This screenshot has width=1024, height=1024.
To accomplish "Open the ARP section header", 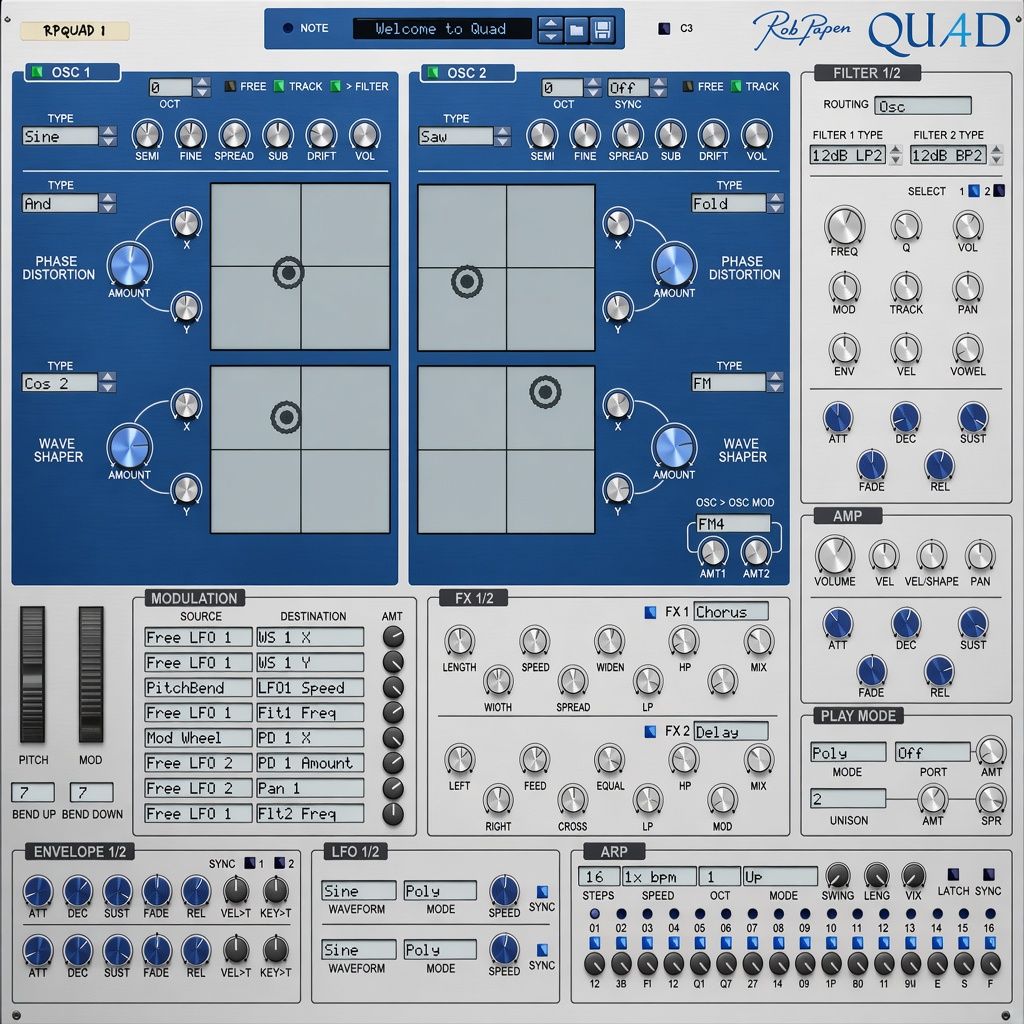I will point(614,851).
